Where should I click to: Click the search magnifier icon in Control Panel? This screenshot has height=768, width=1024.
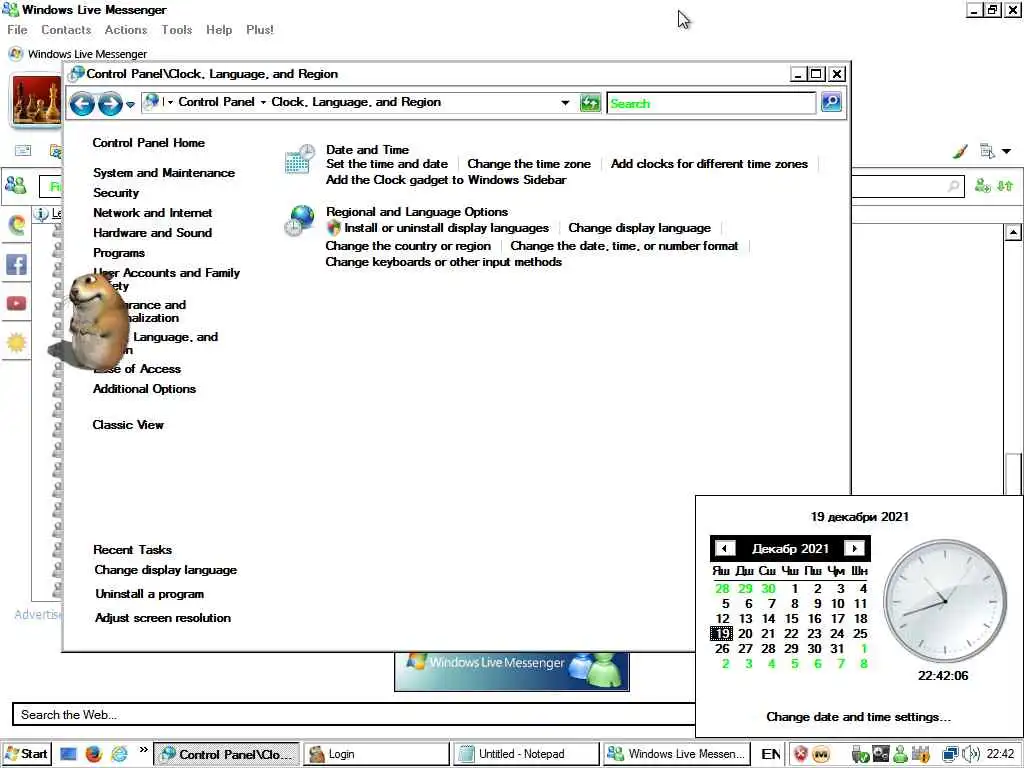pyautogui.click(x=831, y=102)
